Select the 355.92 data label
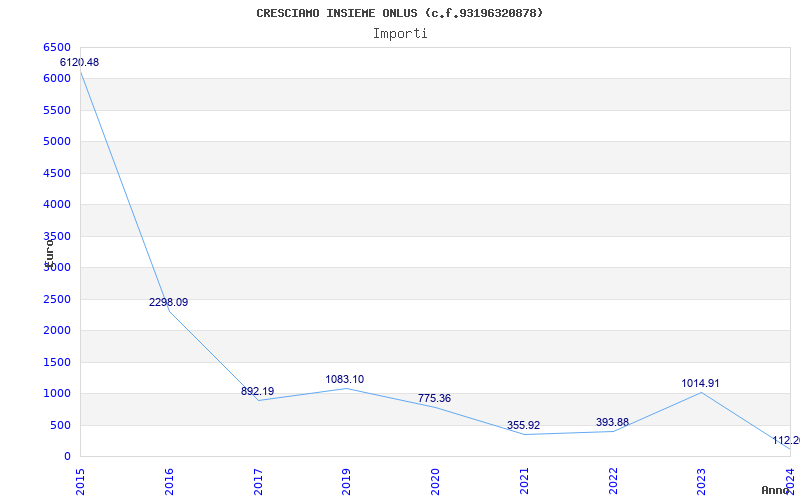The image size is (800, 500). (x=523, y=425)
